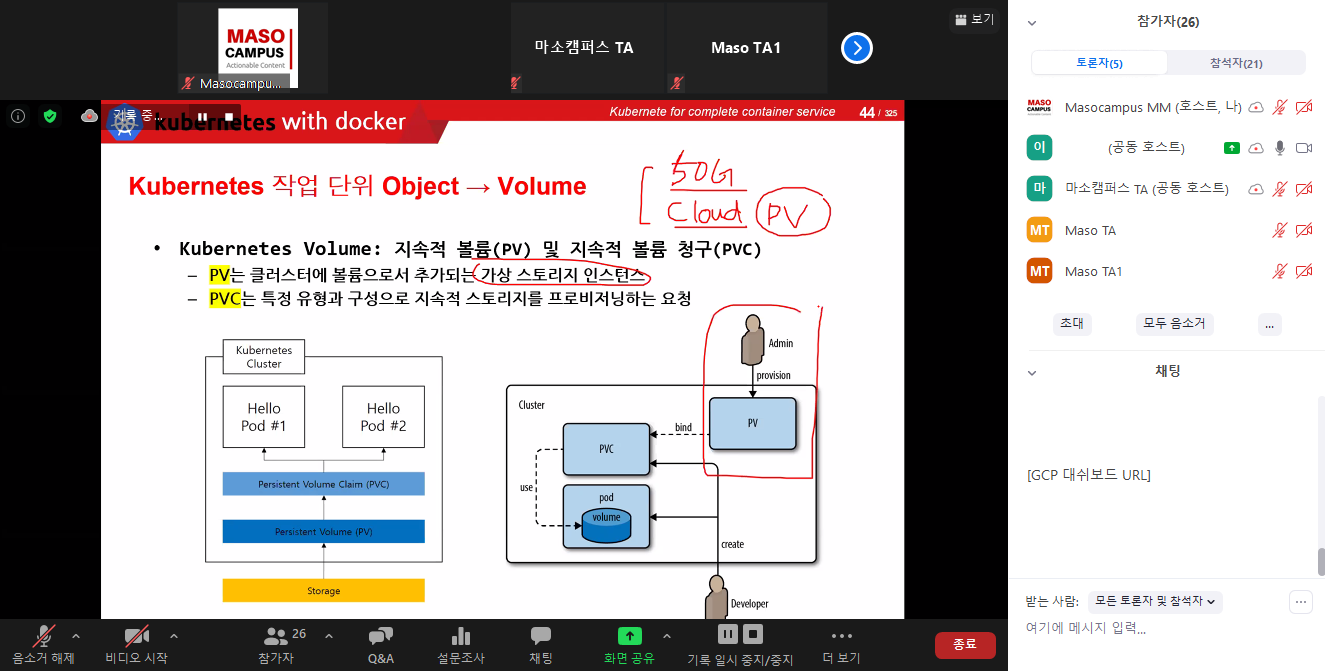This screenshot has height=671, width=1325.
Task: Click the green 화면 공유 icon
Action: coord(629,636)
